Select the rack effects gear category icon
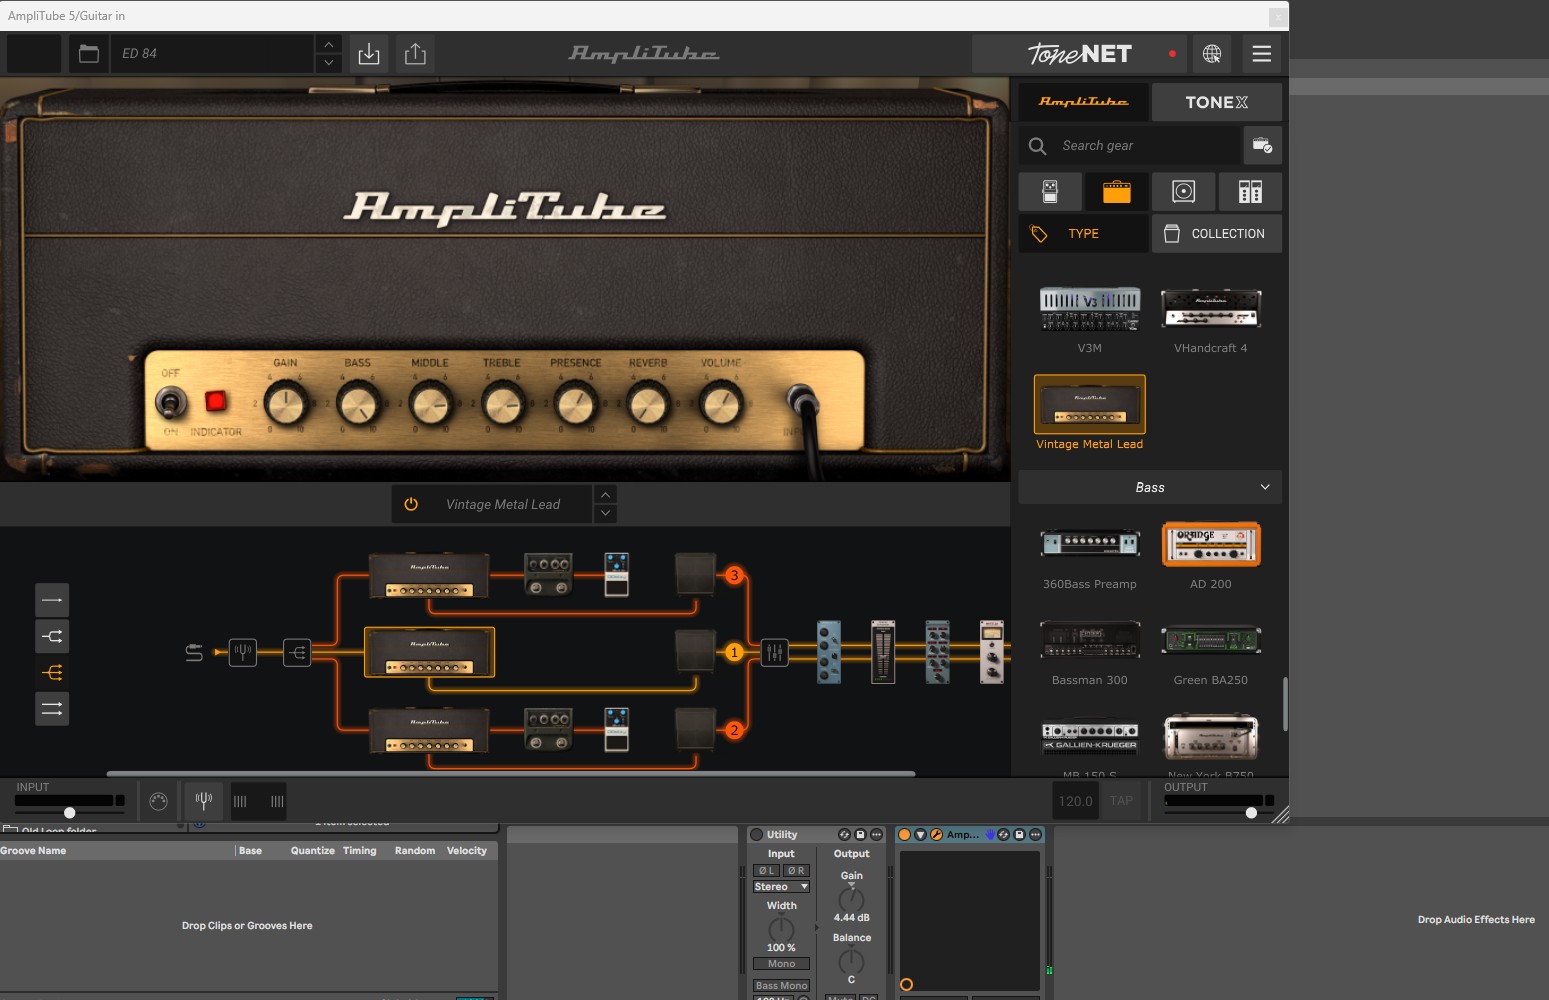 coord(1250,192)
